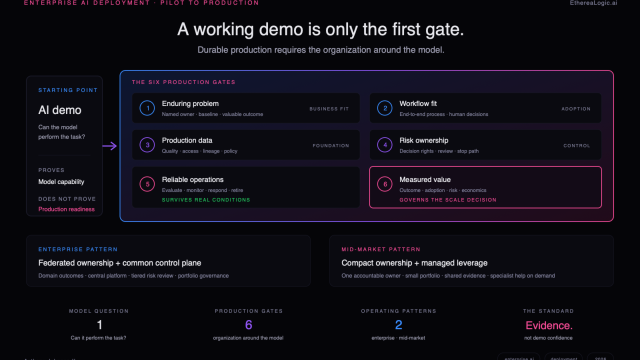Click the "Durable production requires" subtitle

pos(321,50)
